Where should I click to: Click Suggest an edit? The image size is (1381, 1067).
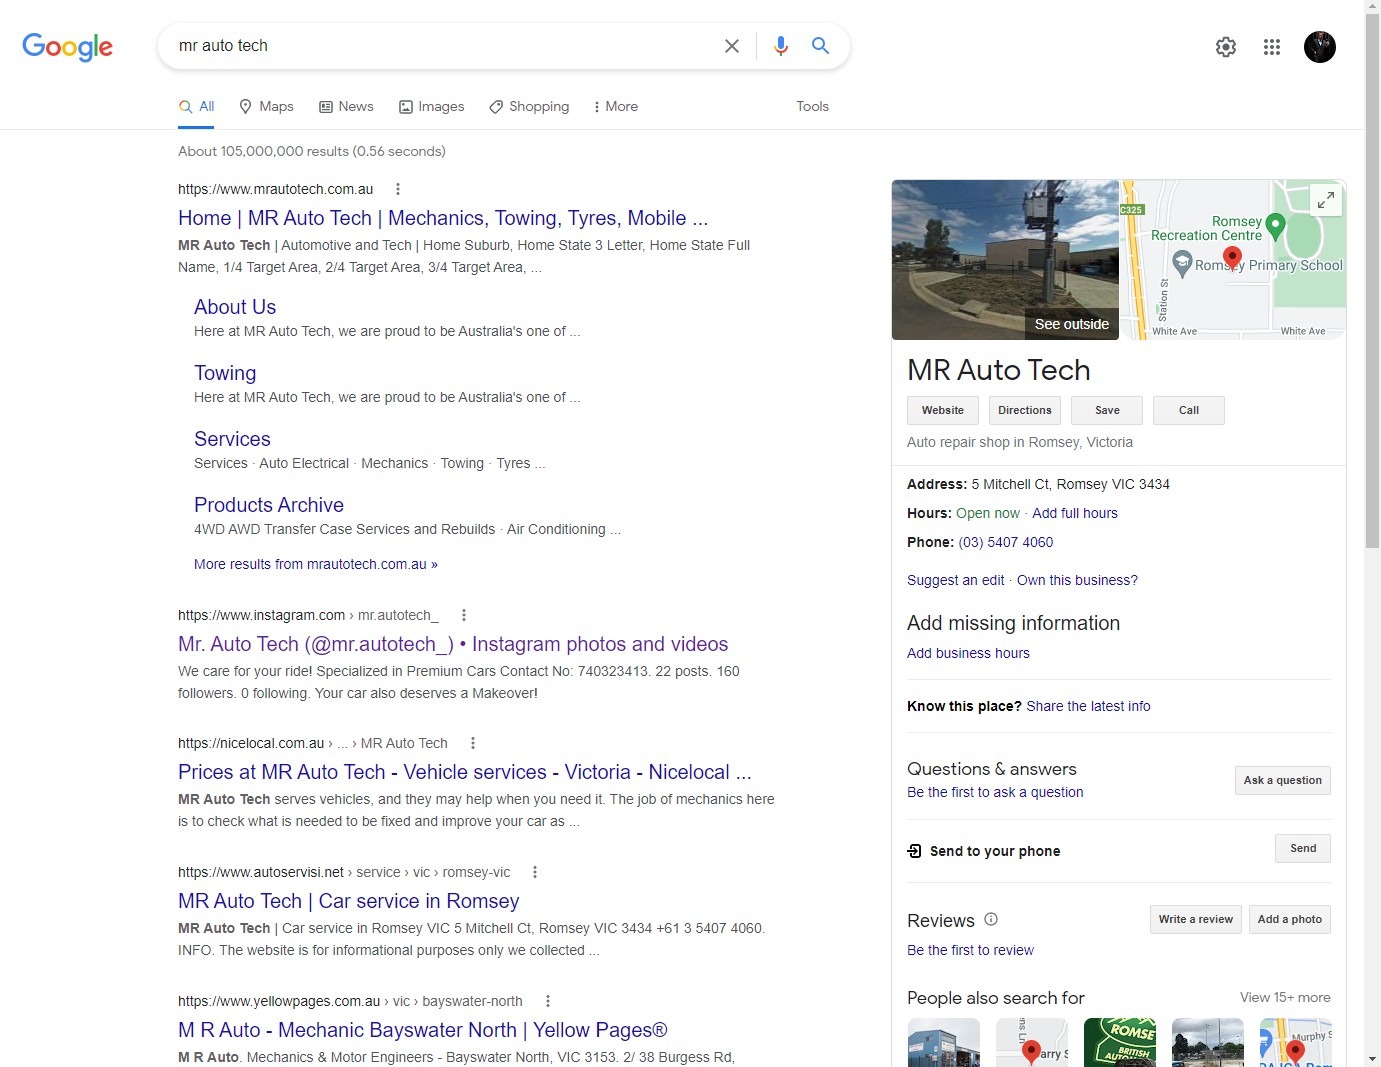956,580
